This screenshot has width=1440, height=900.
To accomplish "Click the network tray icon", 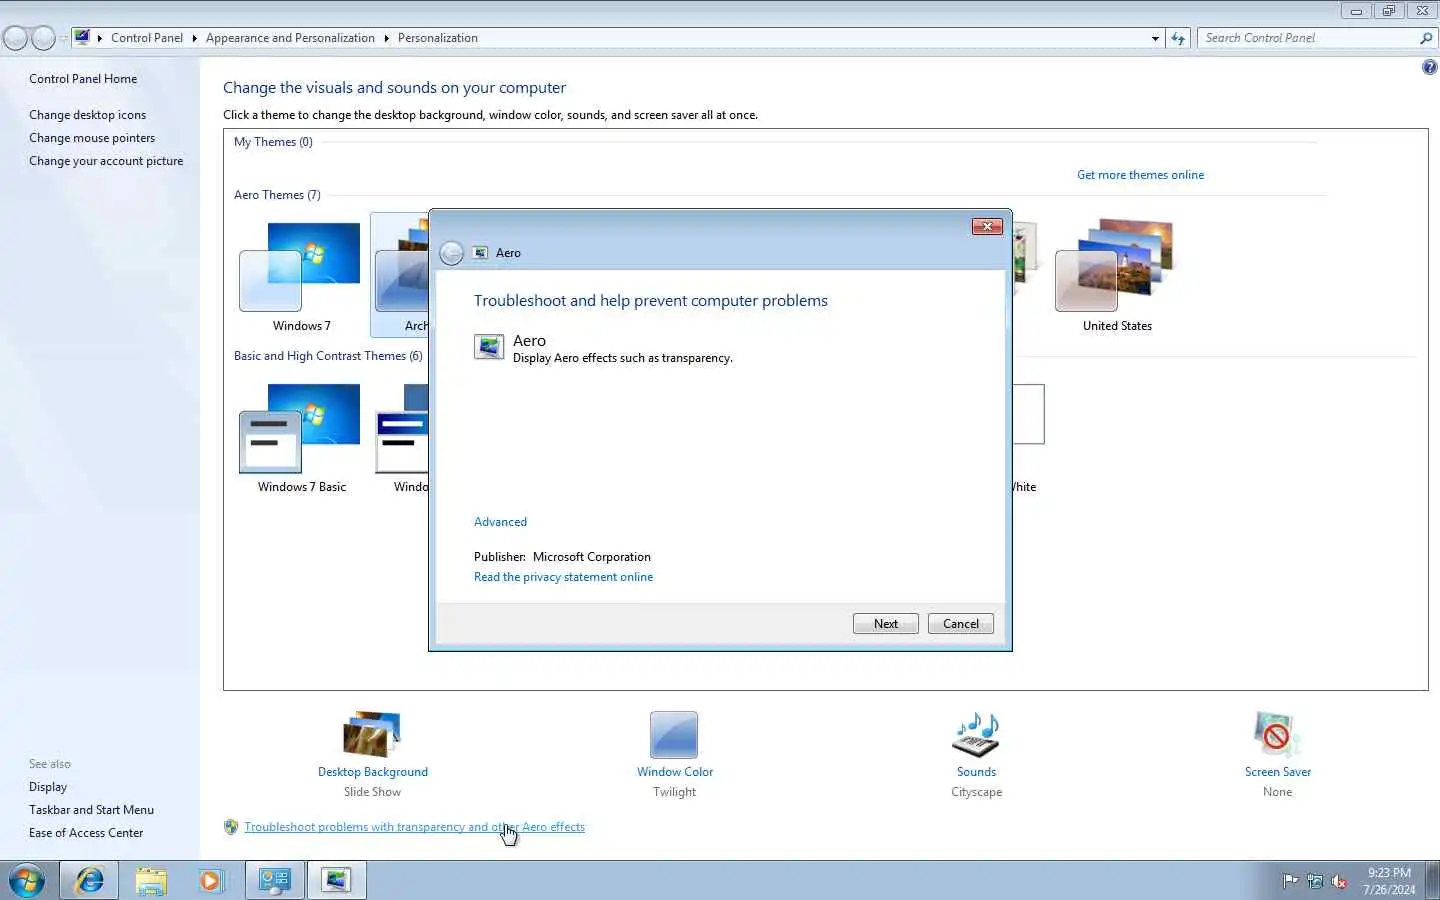I will click(x=1315, y=881).
